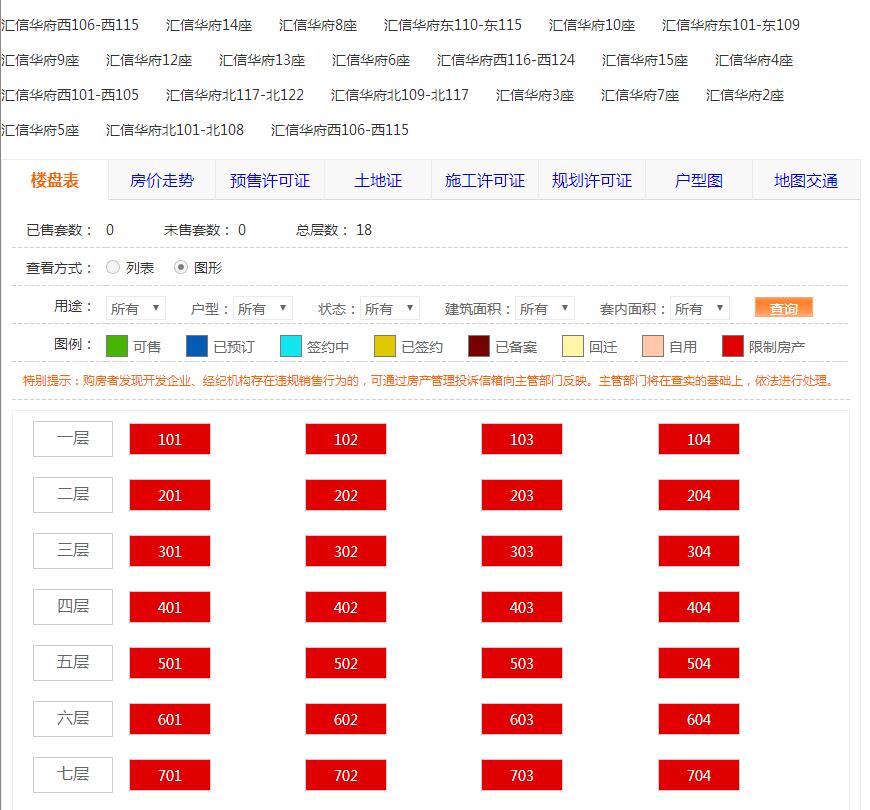Open the 状态 filter dropdown

coord(389,309)
